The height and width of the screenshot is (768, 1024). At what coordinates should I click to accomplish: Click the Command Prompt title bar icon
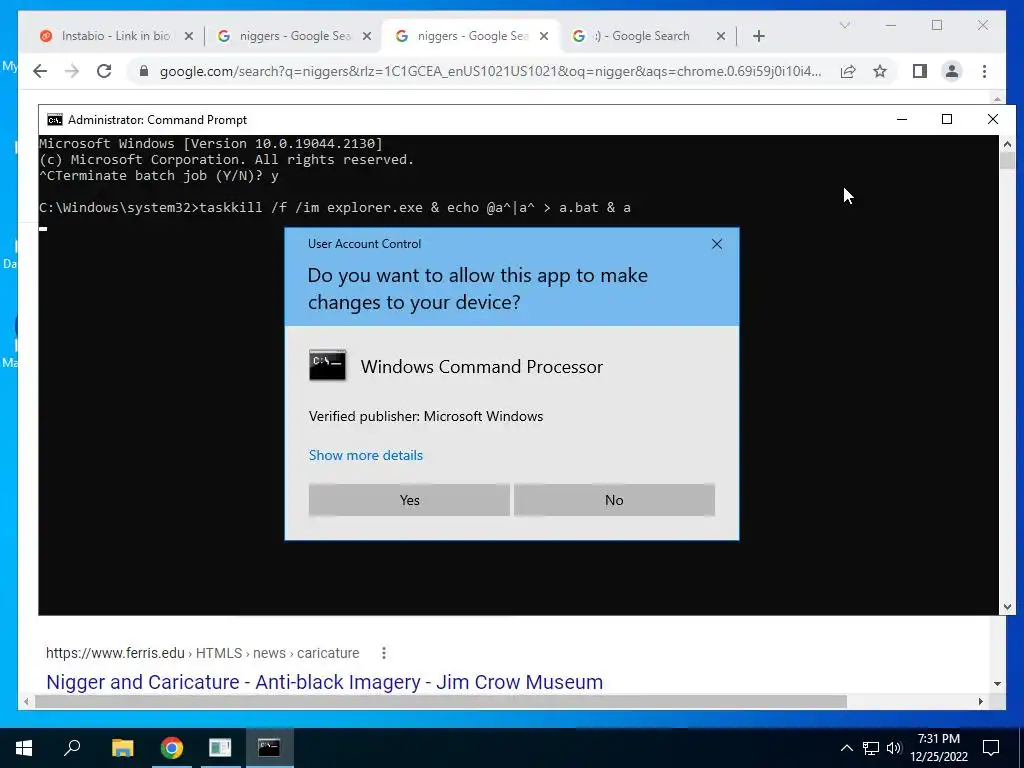(x=55, y=120)
